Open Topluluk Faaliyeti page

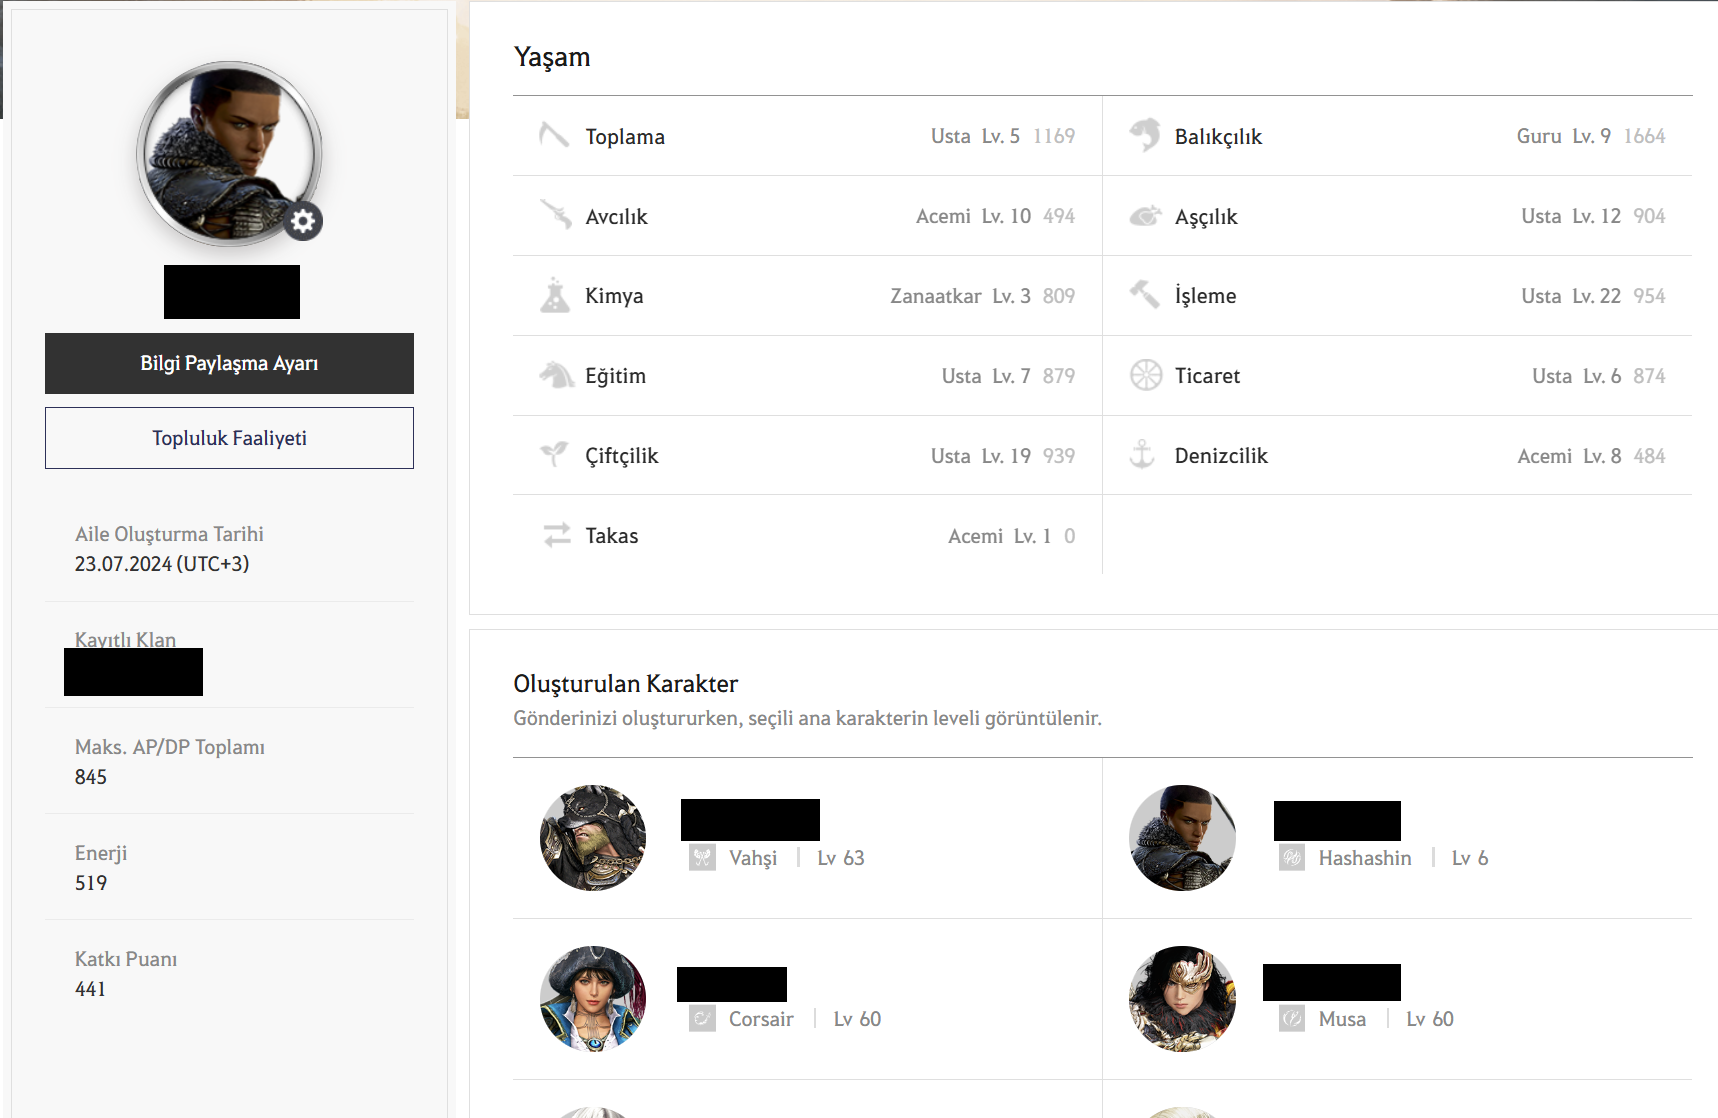[229, 438]
